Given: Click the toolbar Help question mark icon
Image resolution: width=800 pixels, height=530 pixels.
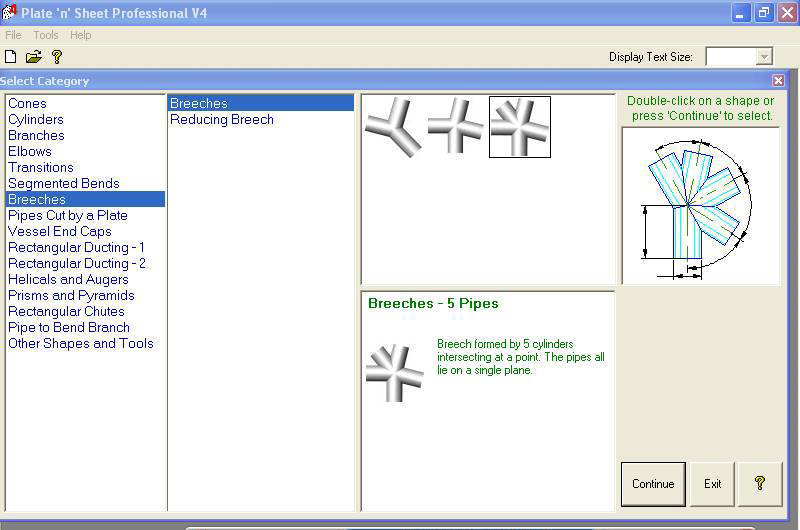Looking at the screenshot, I should pos(57,57).
